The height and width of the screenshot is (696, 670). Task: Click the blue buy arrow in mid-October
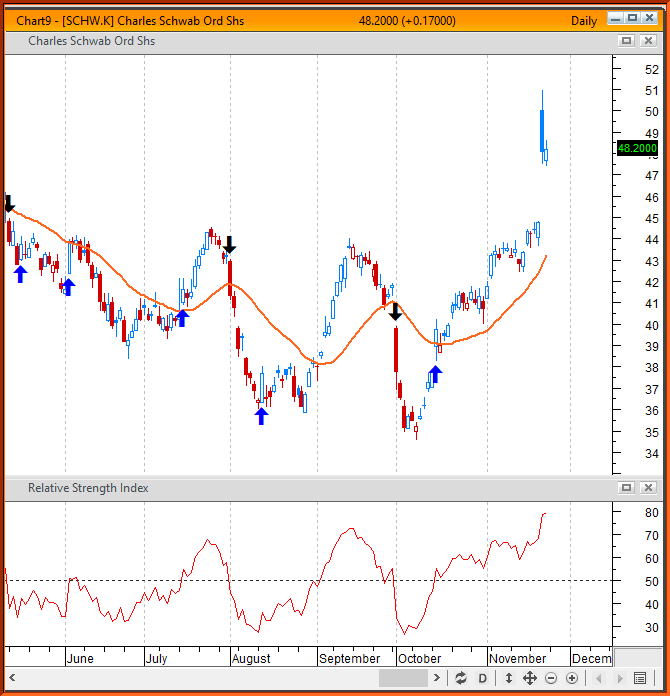click(x=436, y=374)
